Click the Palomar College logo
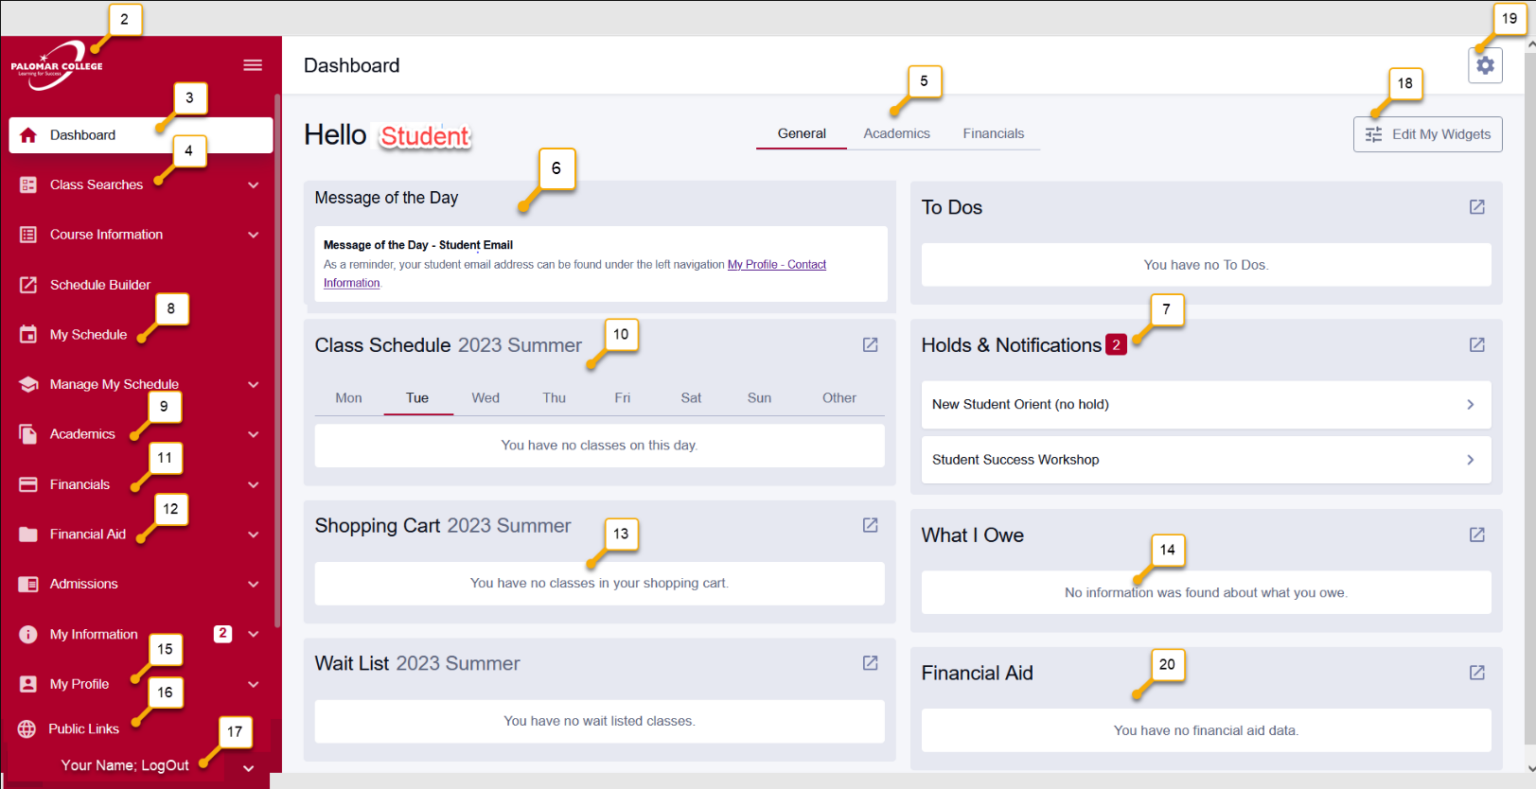This screenshot has height=789, width=1536. (57, 67)
